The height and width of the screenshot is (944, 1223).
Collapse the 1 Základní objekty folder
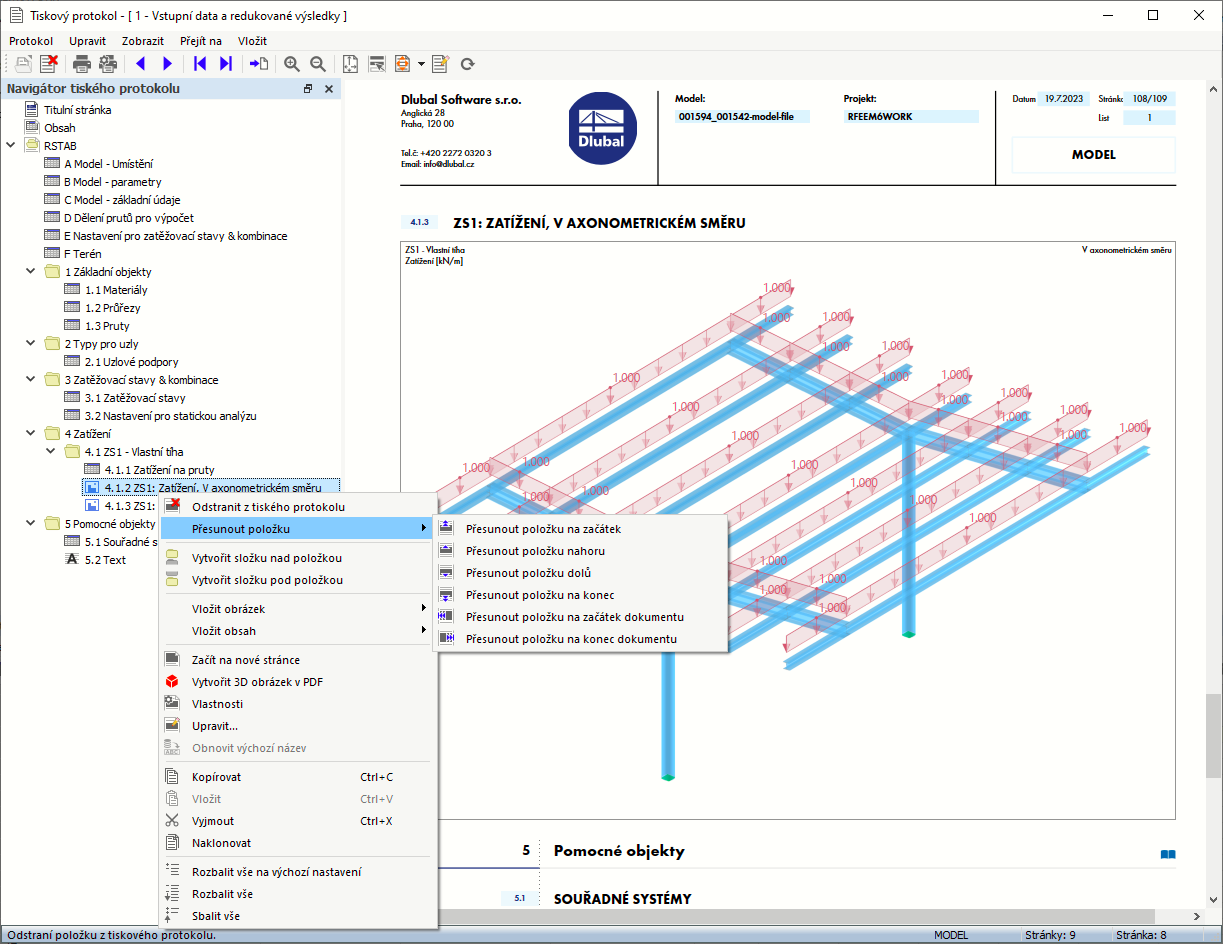click(x=31, y=272)
